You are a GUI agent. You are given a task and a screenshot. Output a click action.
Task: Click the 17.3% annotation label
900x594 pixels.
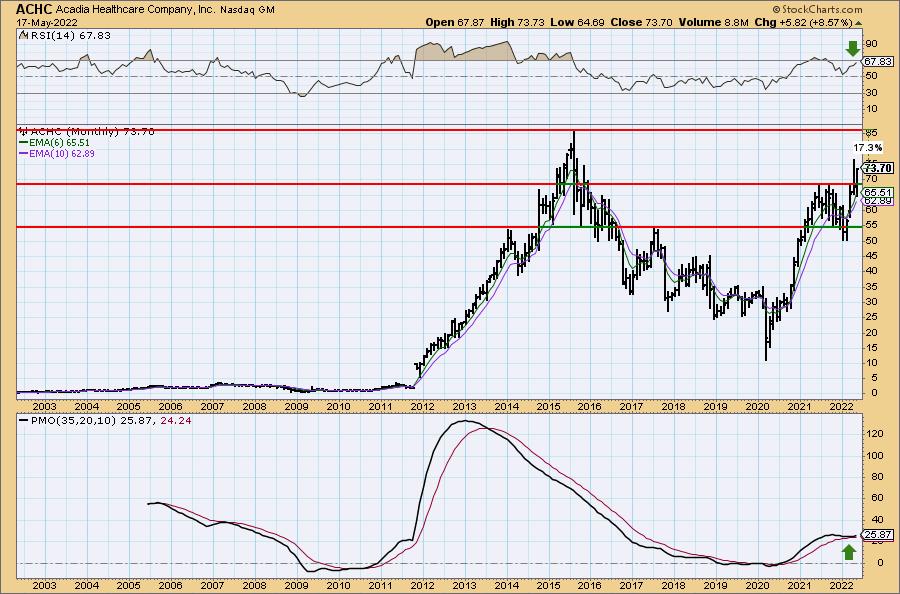(x=868, y=148)
